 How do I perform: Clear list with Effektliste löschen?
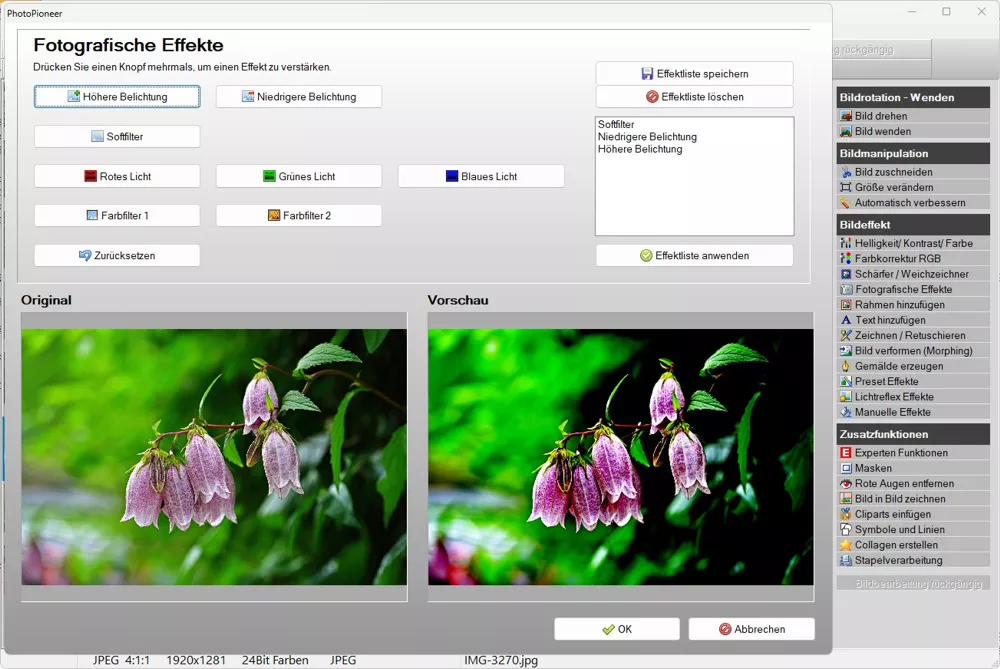(694, 97)
